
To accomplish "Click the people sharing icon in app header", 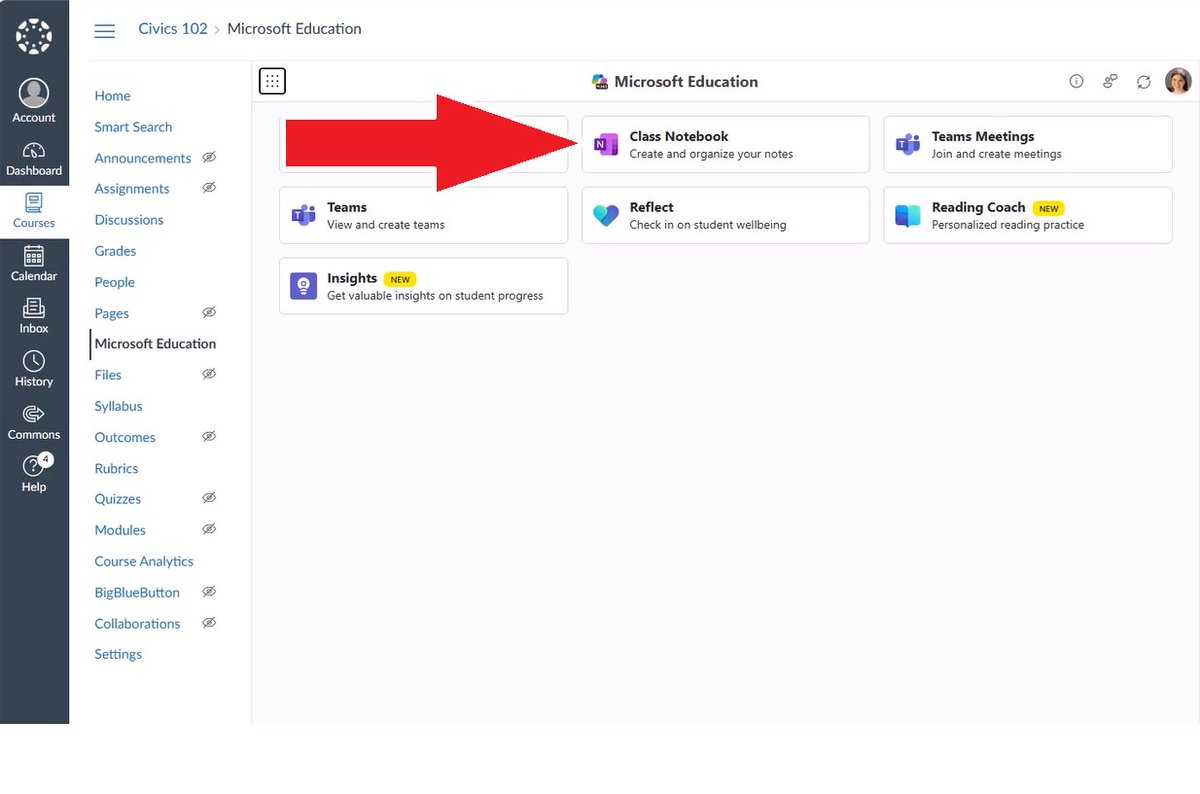I will tap(1110, 82).
